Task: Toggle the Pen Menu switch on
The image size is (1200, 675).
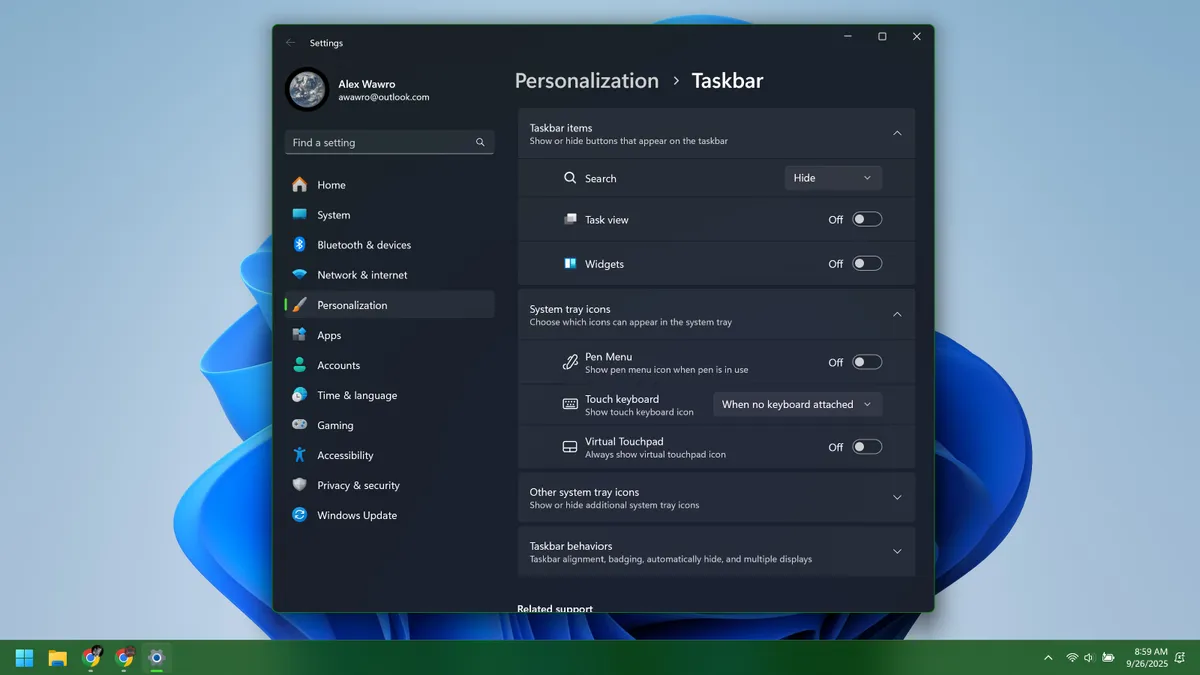Action: click(x=867, y=362)
